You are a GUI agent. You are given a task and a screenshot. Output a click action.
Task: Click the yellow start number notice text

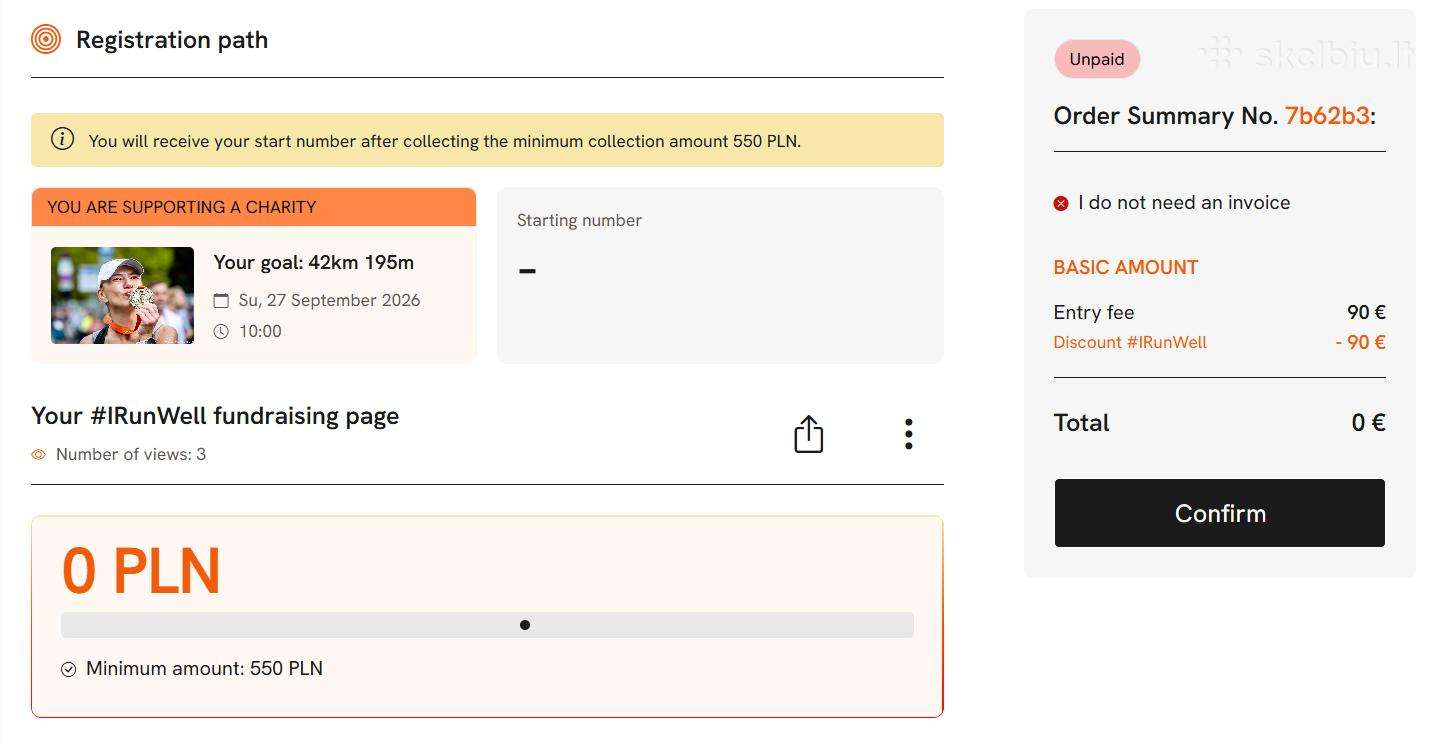point(445,141)
